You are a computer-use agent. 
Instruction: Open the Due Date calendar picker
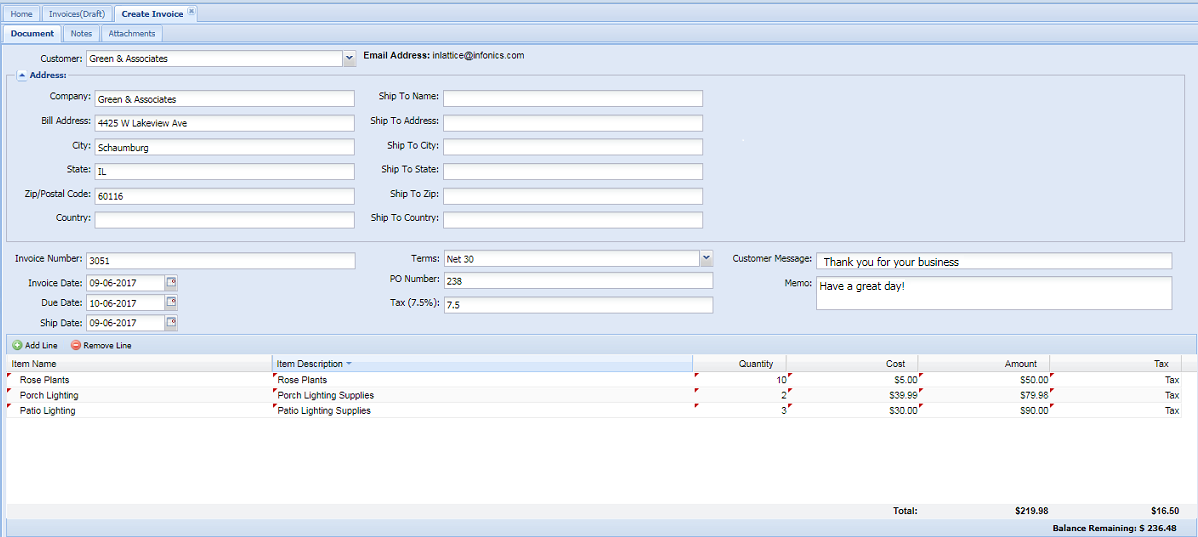(x=171, y=303)
